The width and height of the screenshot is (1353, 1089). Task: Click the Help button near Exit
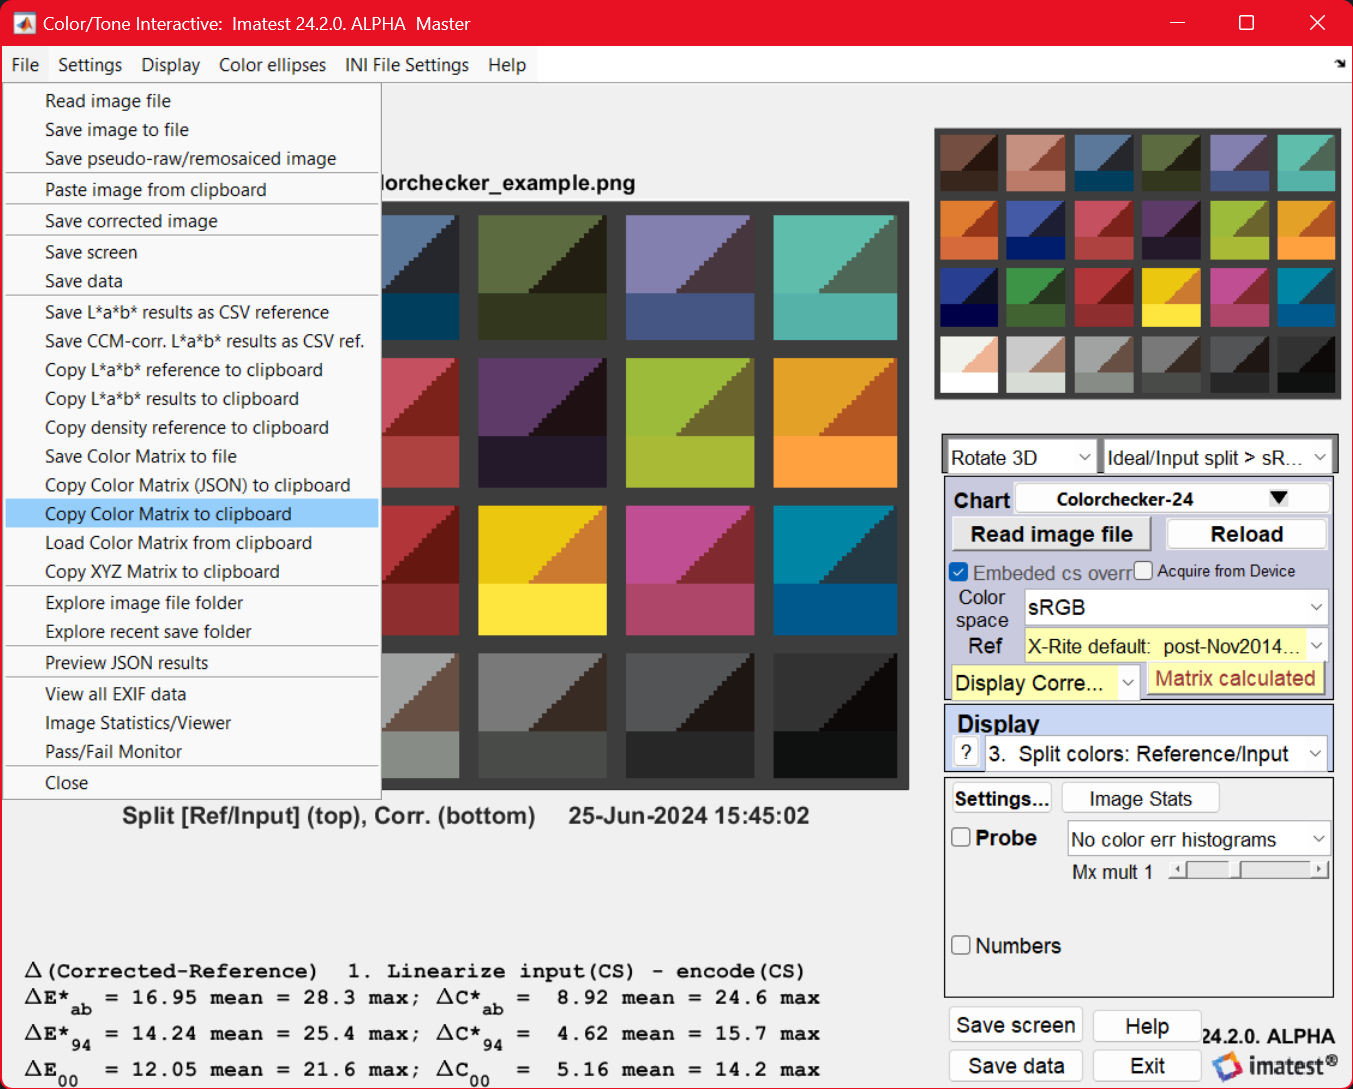click(x=1146, y=1026)
